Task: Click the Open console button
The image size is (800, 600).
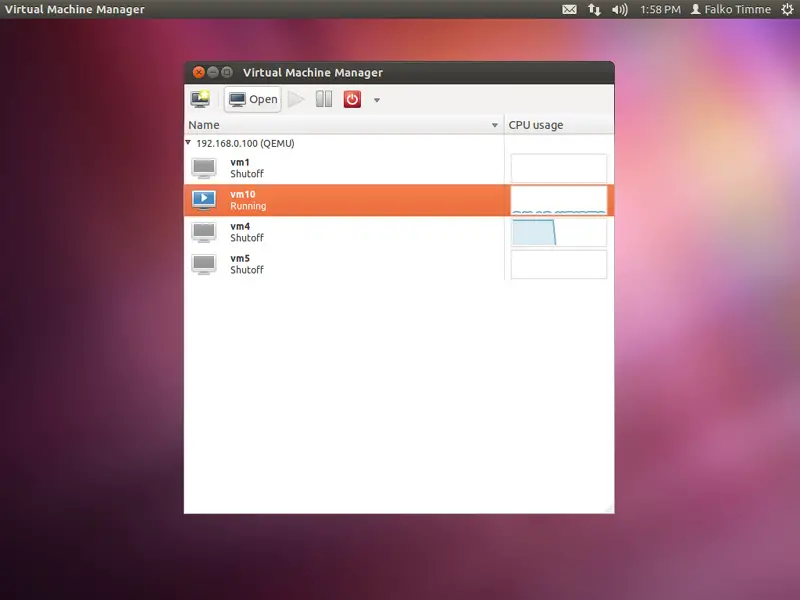Action: [253, 99]
